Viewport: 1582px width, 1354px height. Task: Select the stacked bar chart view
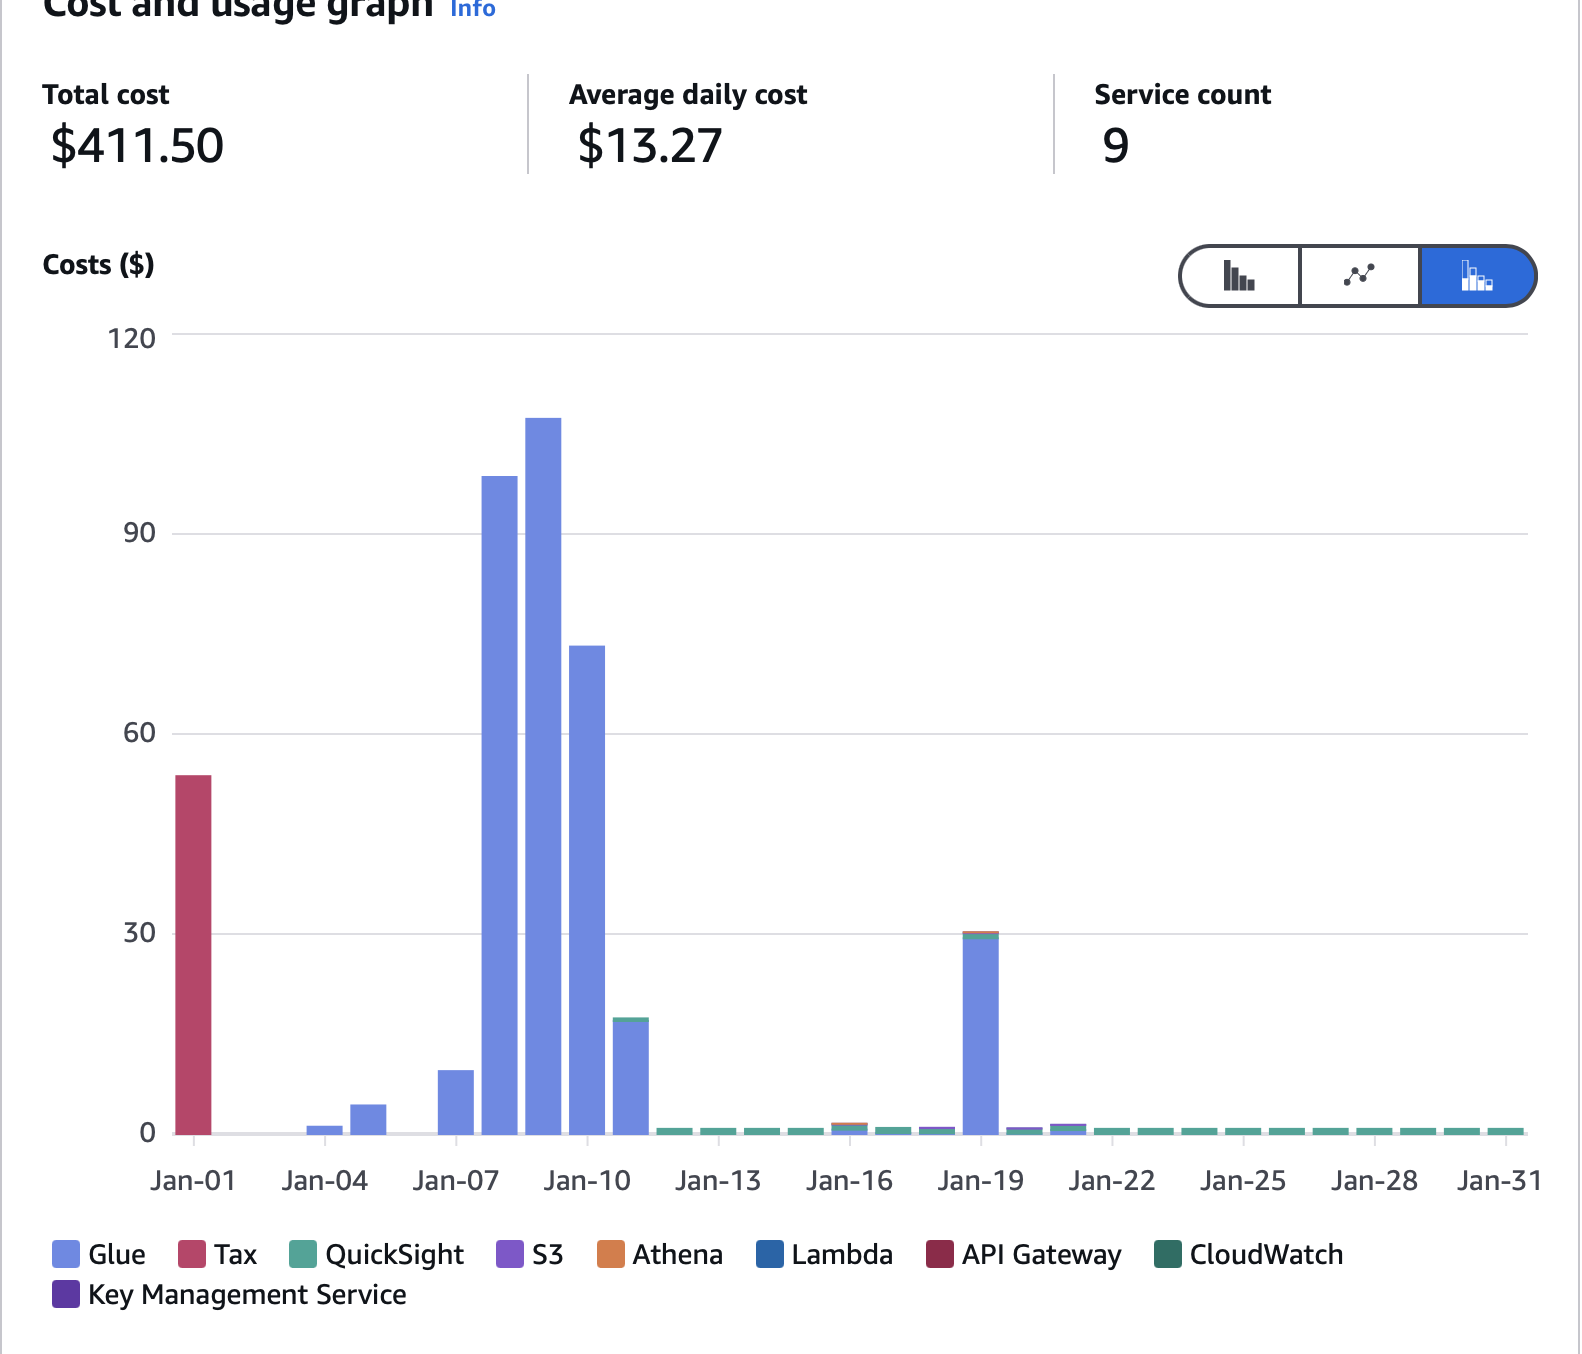(1477, 276)
